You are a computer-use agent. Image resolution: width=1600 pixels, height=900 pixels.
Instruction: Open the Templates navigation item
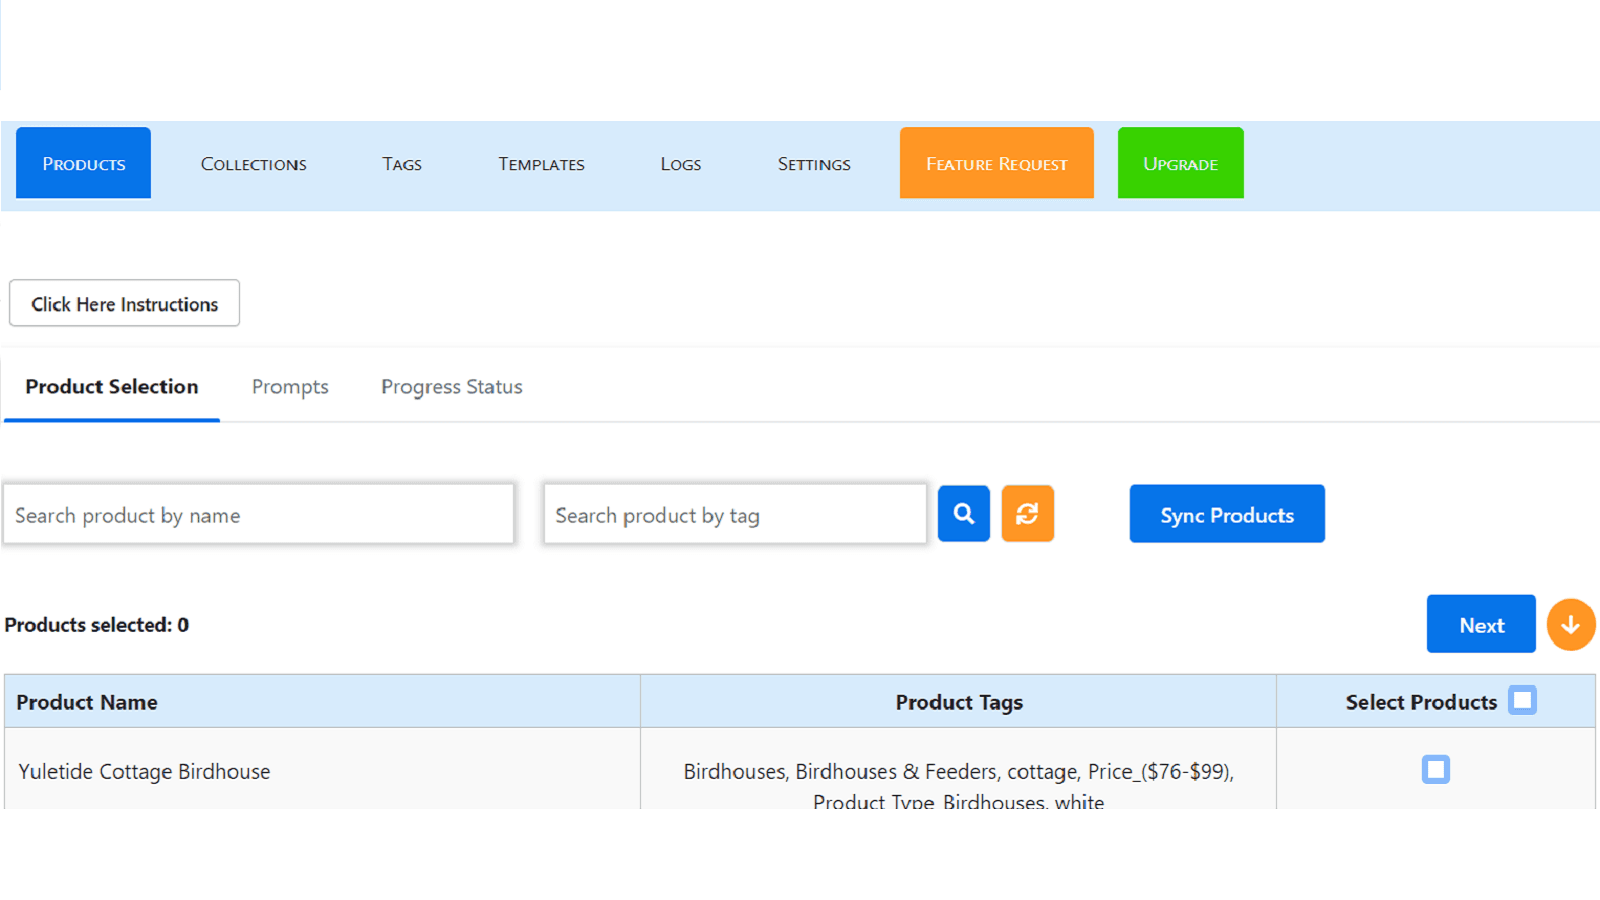point(540,163)
